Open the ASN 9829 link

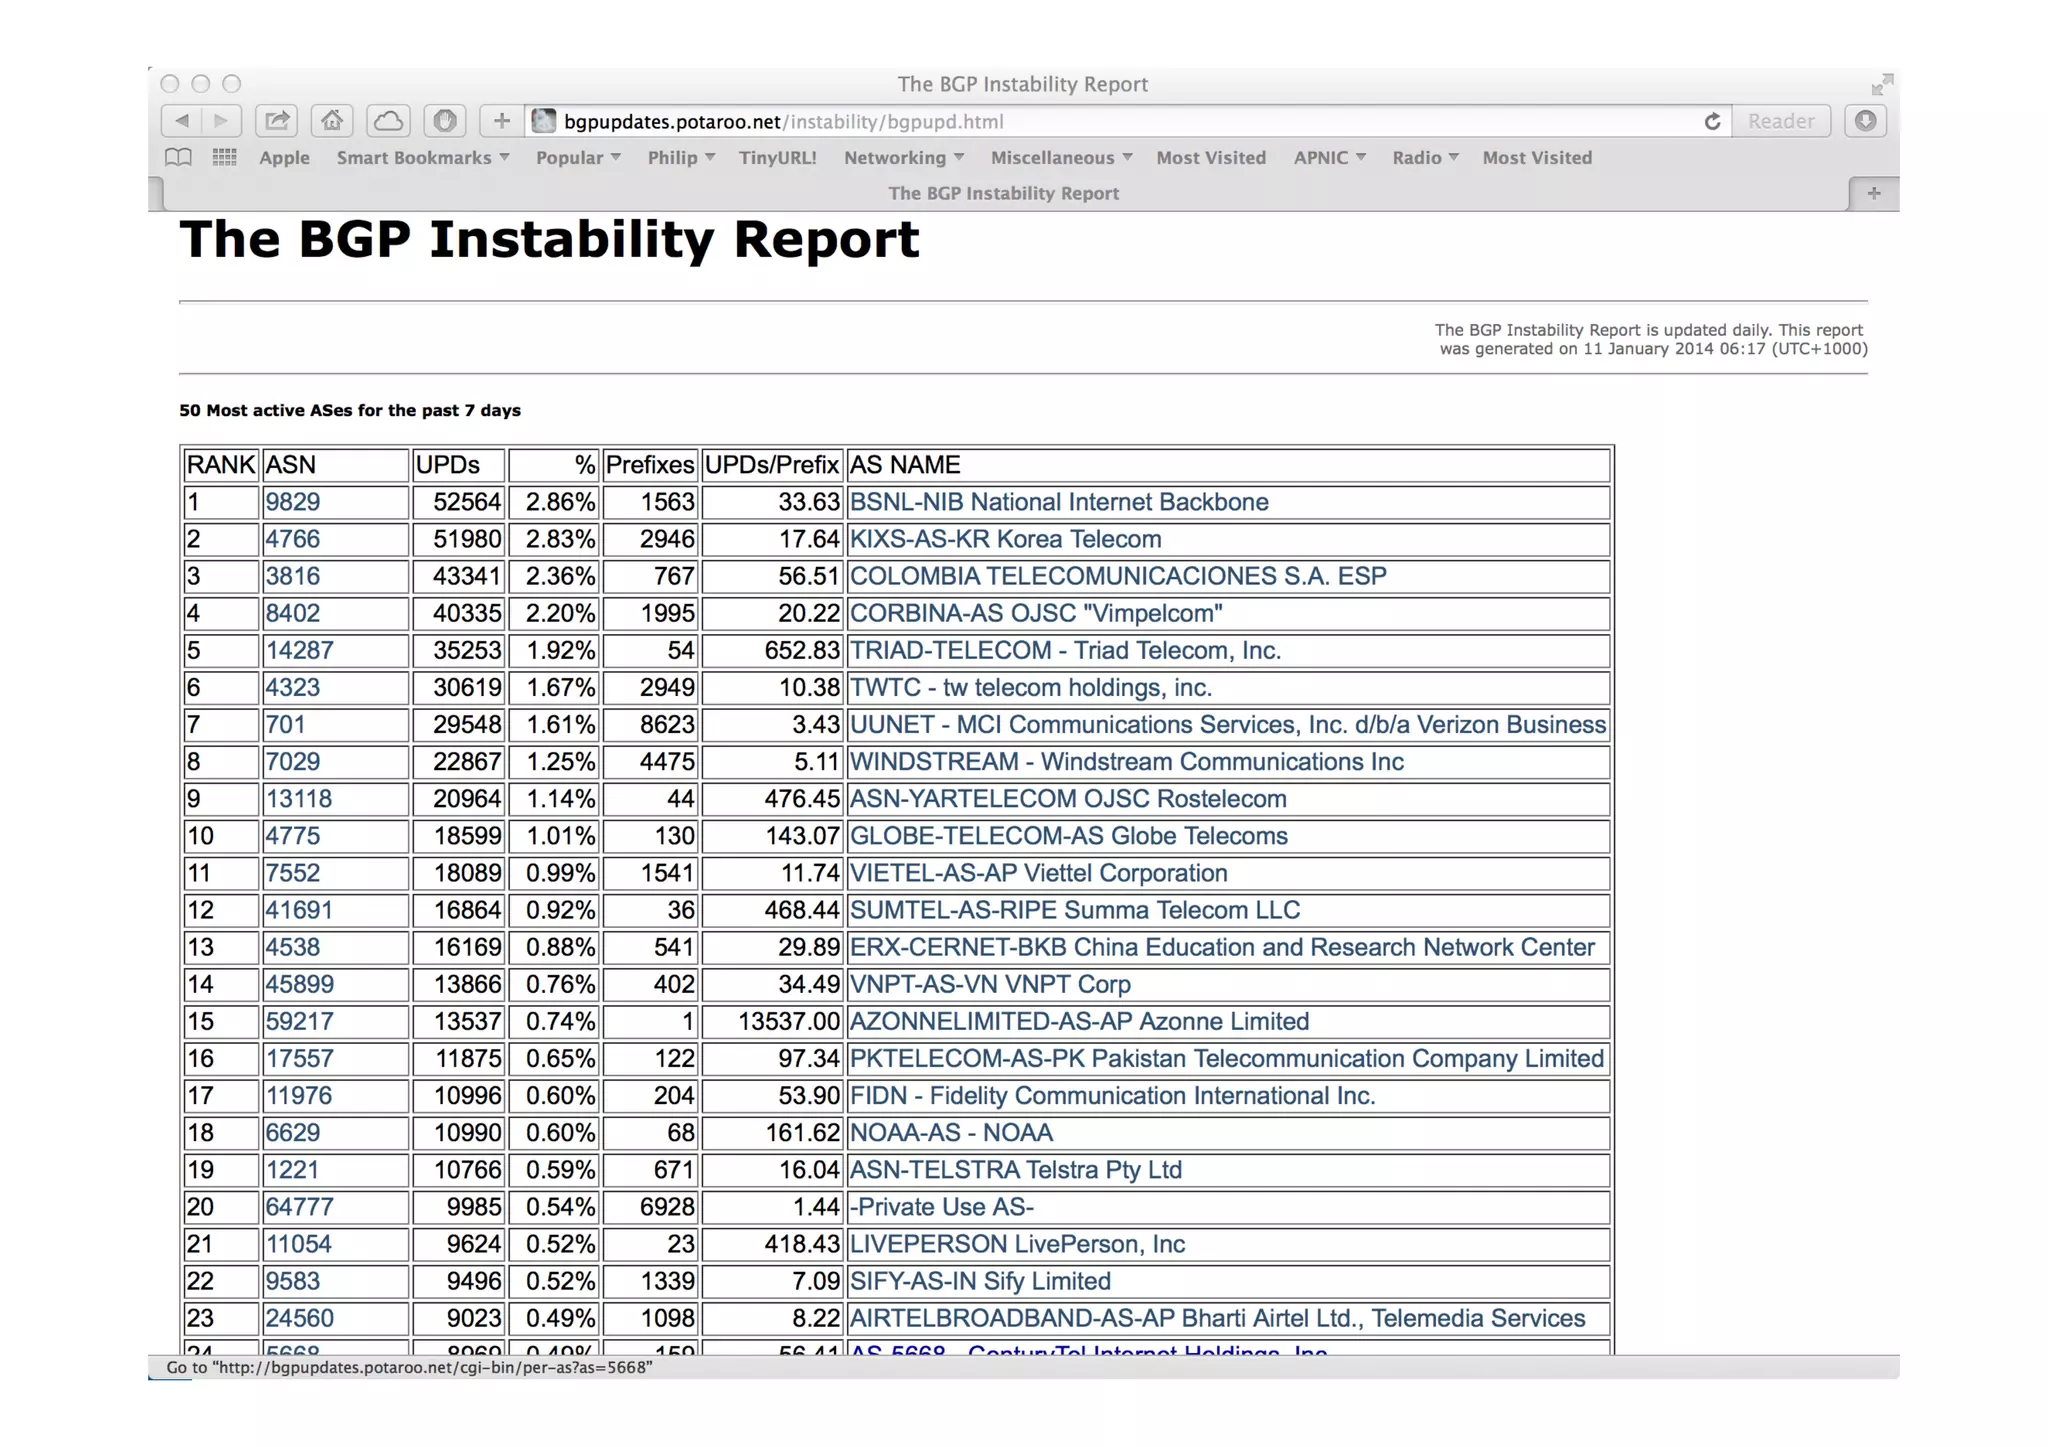pos(292,502)
